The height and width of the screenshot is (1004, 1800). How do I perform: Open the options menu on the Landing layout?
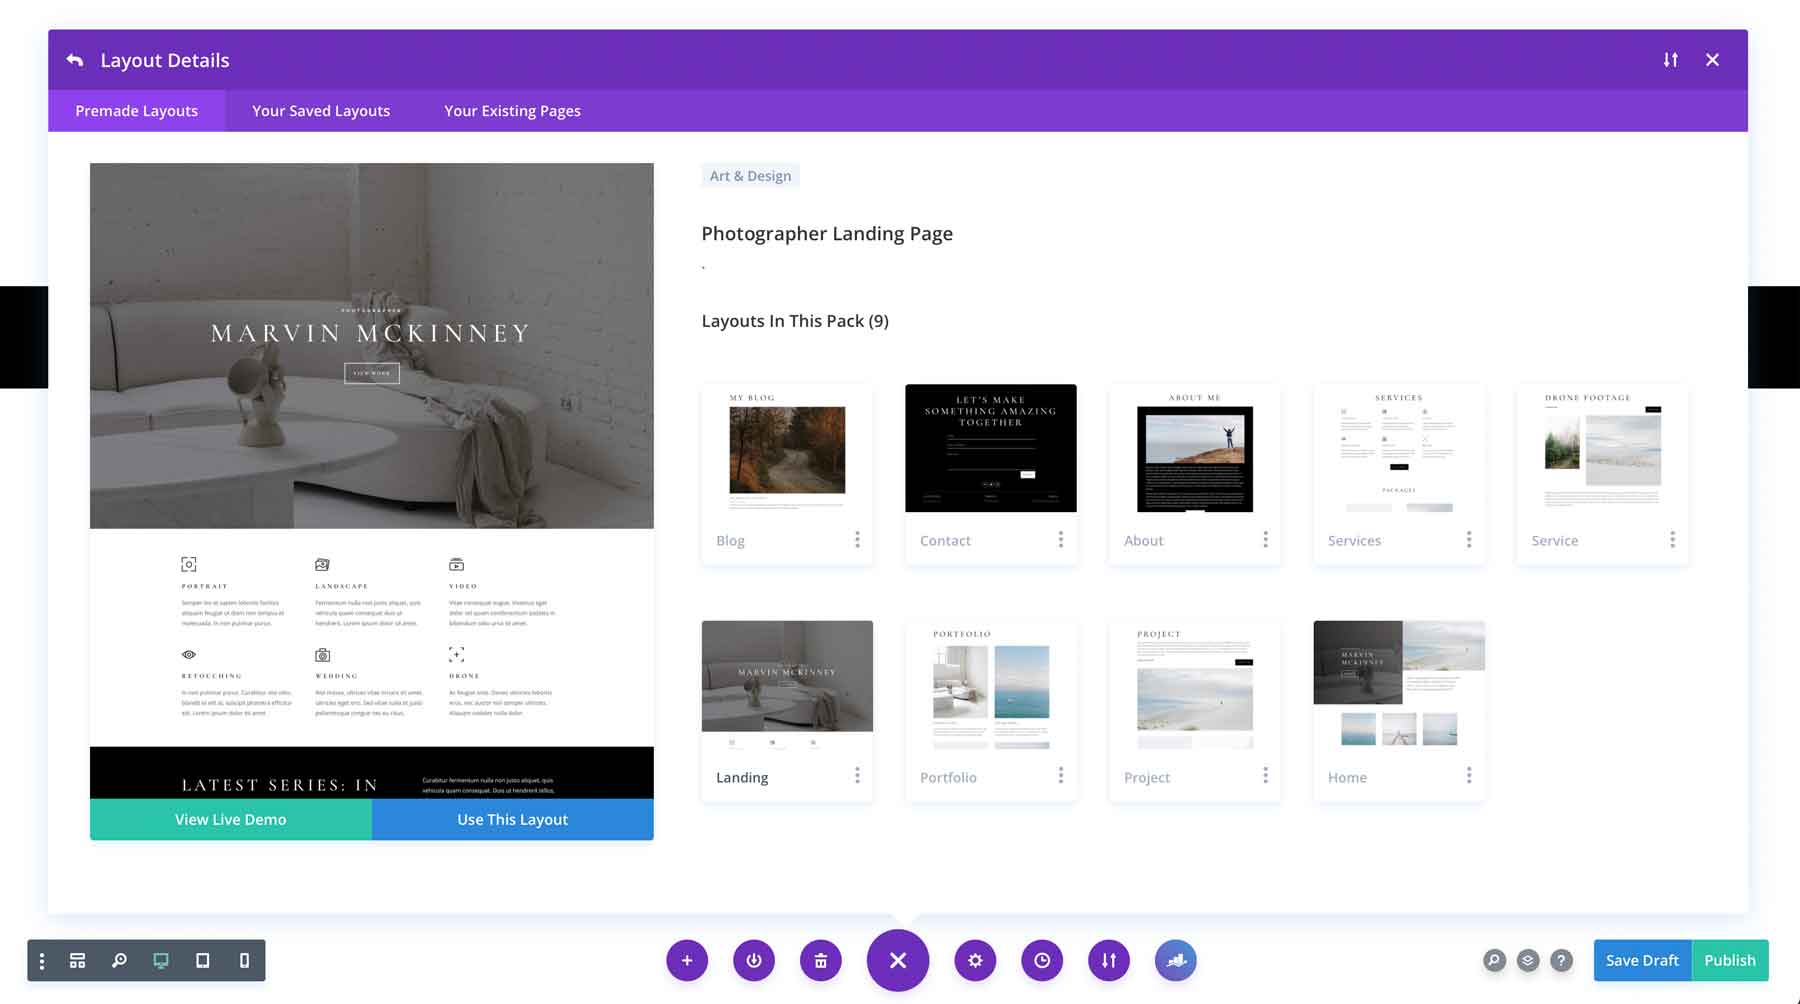point(857,775)
